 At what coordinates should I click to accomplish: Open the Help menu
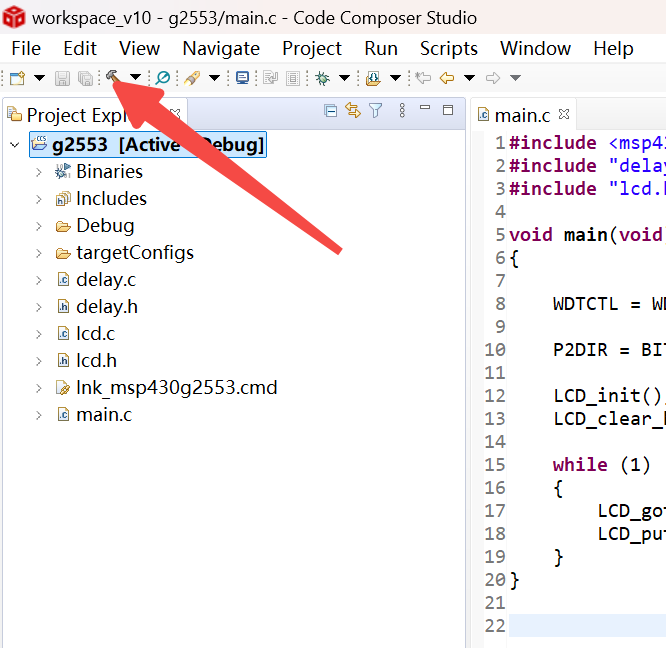click(613, 48)
